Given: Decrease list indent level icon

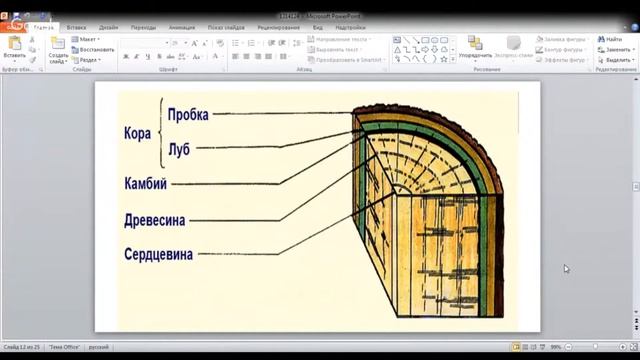Looking at the screenshot, I should coord(271,43).
